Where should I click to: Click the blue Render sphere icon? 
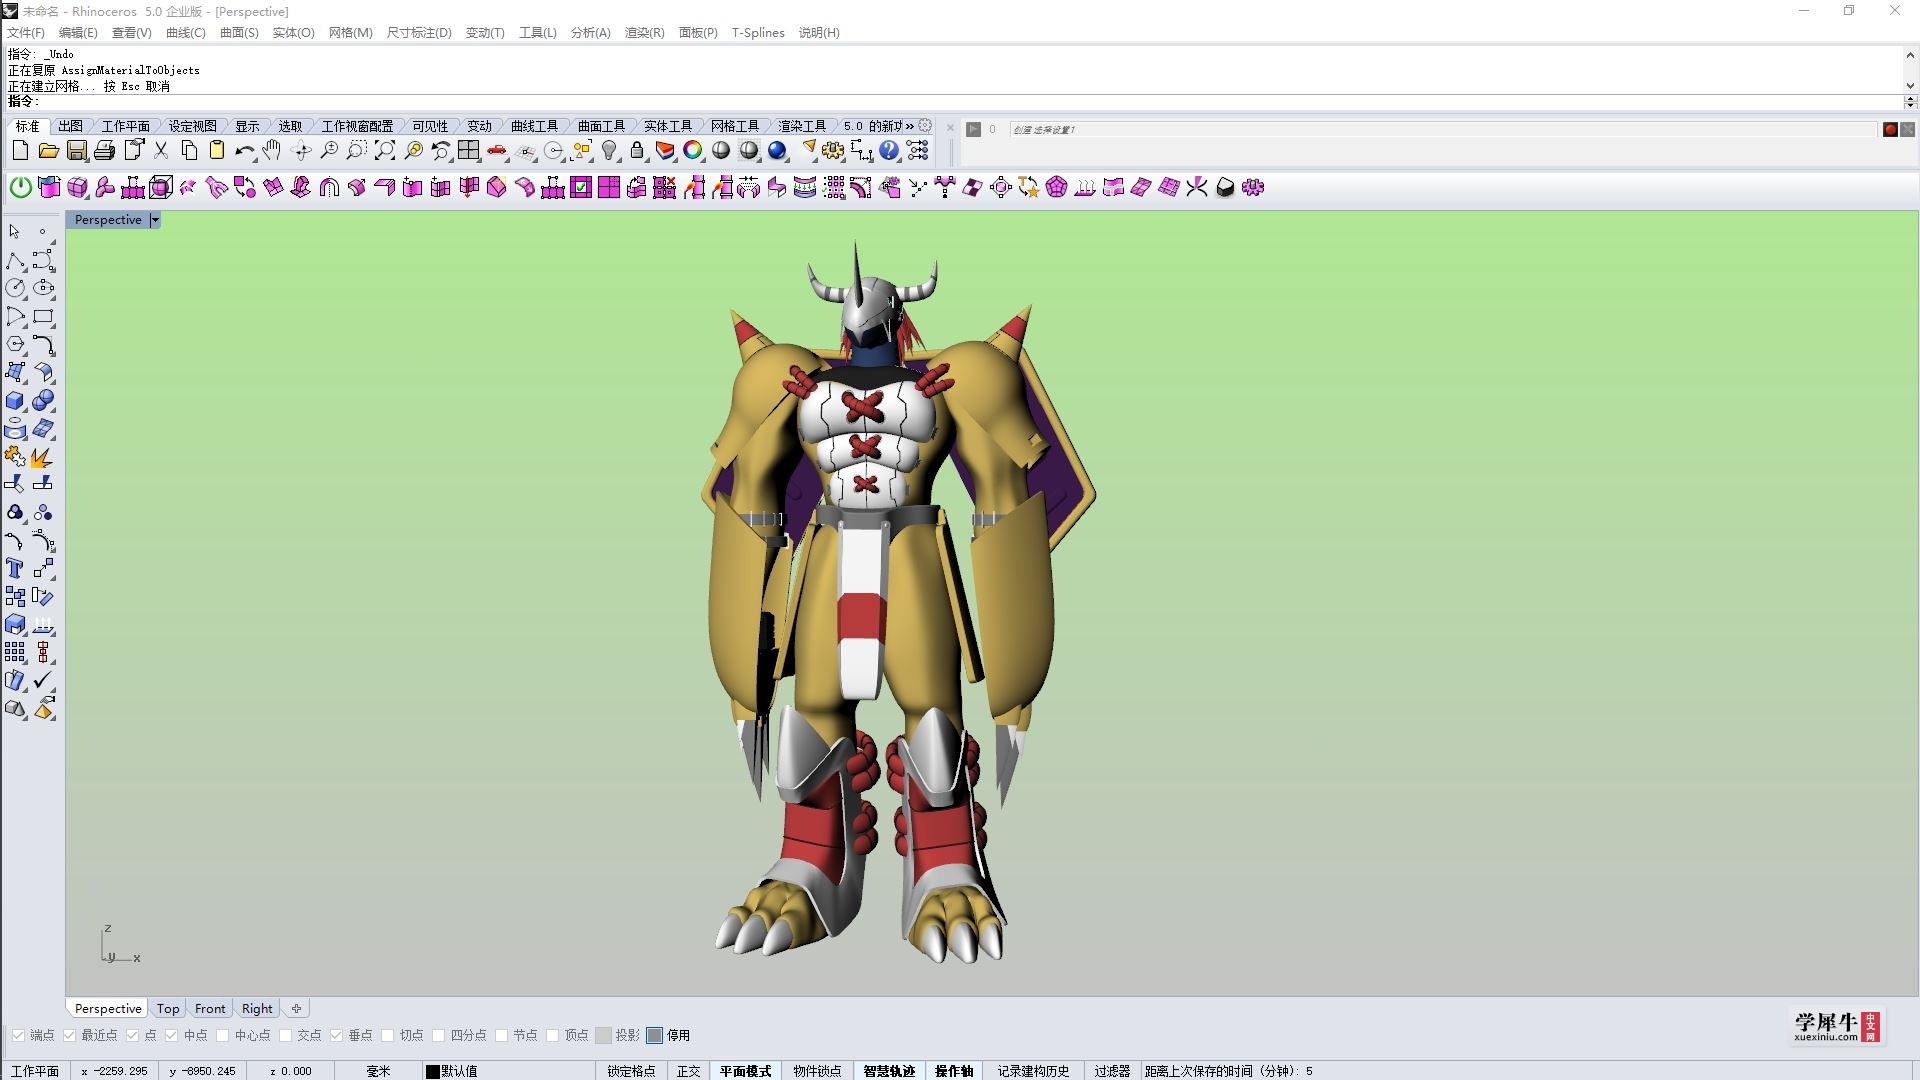[777, 151]
